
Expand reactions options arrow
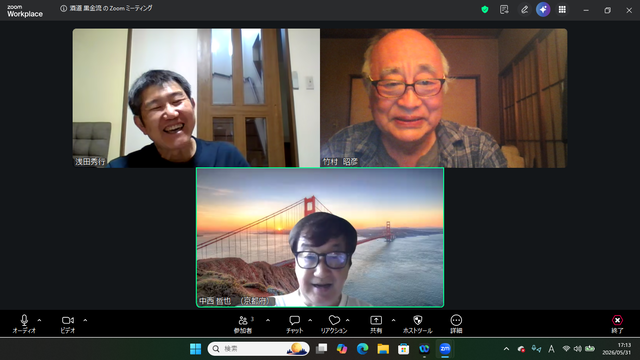click(x=348, y=320)
